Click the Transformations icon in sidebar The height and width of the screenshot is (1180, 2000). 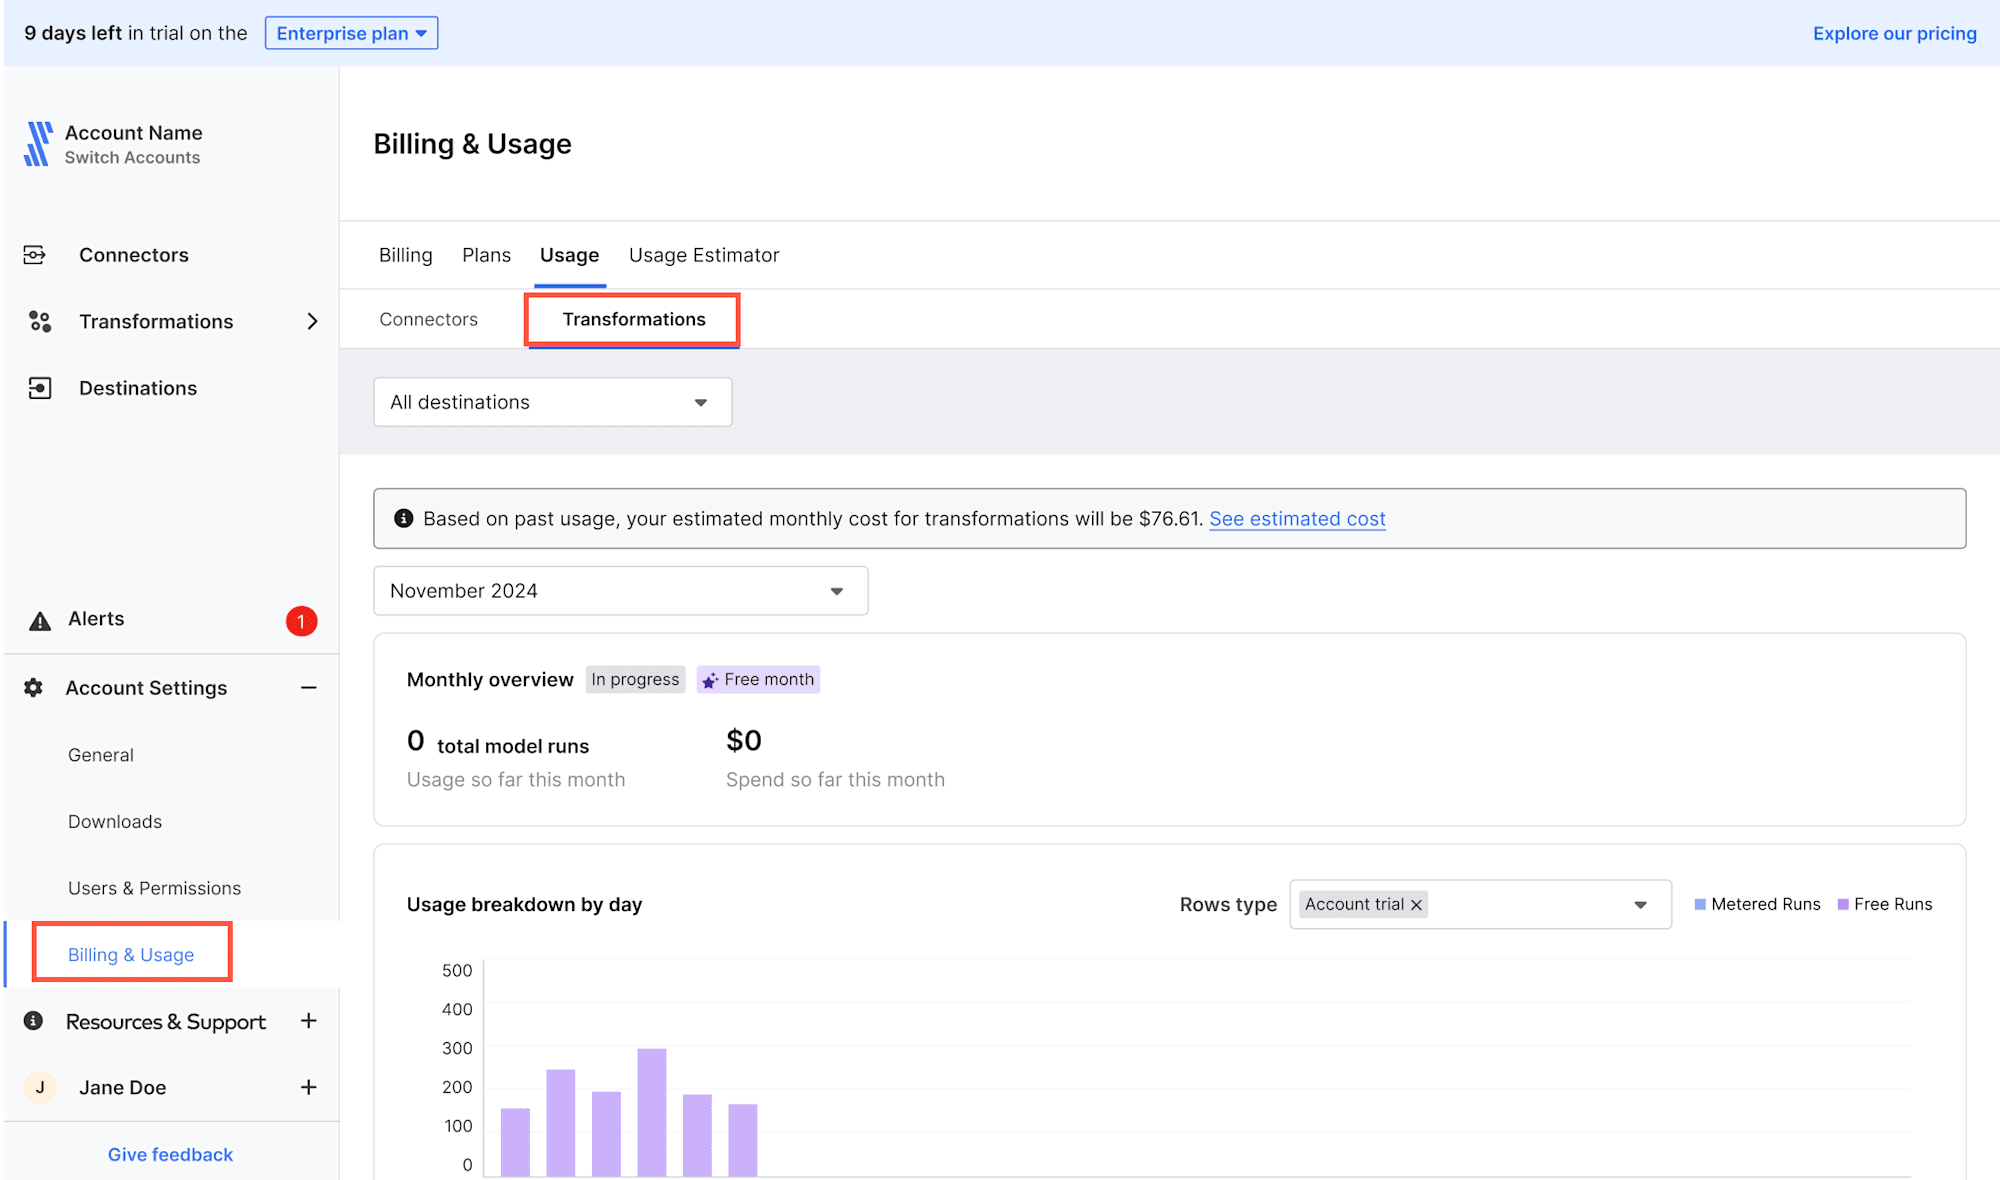pos(38,322)
